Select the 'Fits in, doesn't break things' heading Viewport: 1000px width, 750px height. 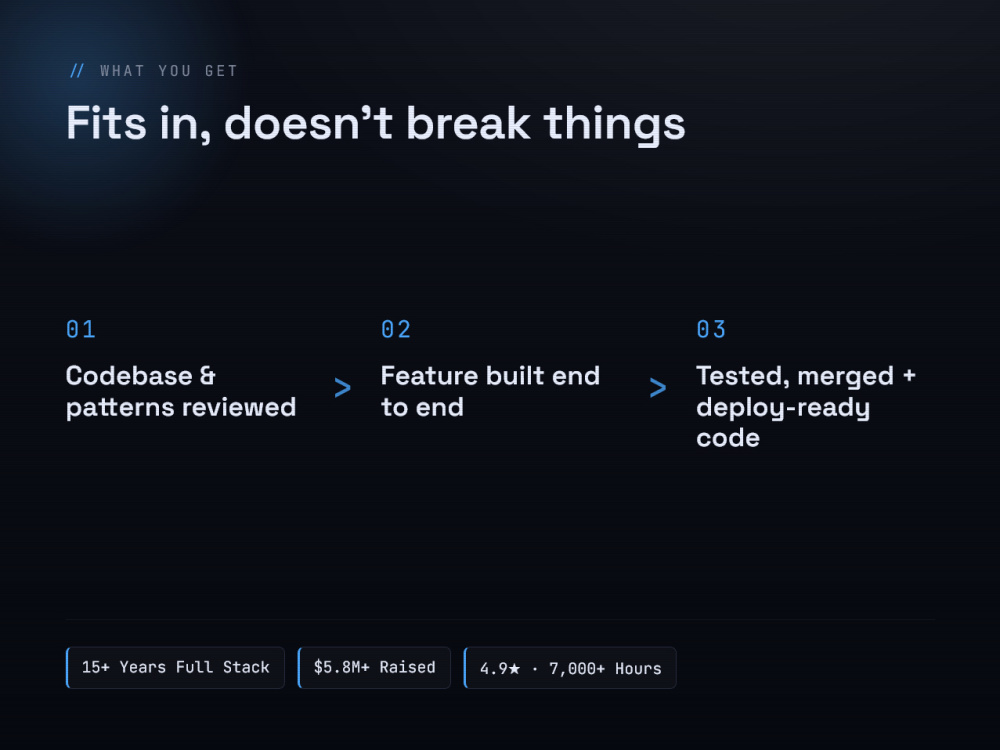tap(376, 124)
